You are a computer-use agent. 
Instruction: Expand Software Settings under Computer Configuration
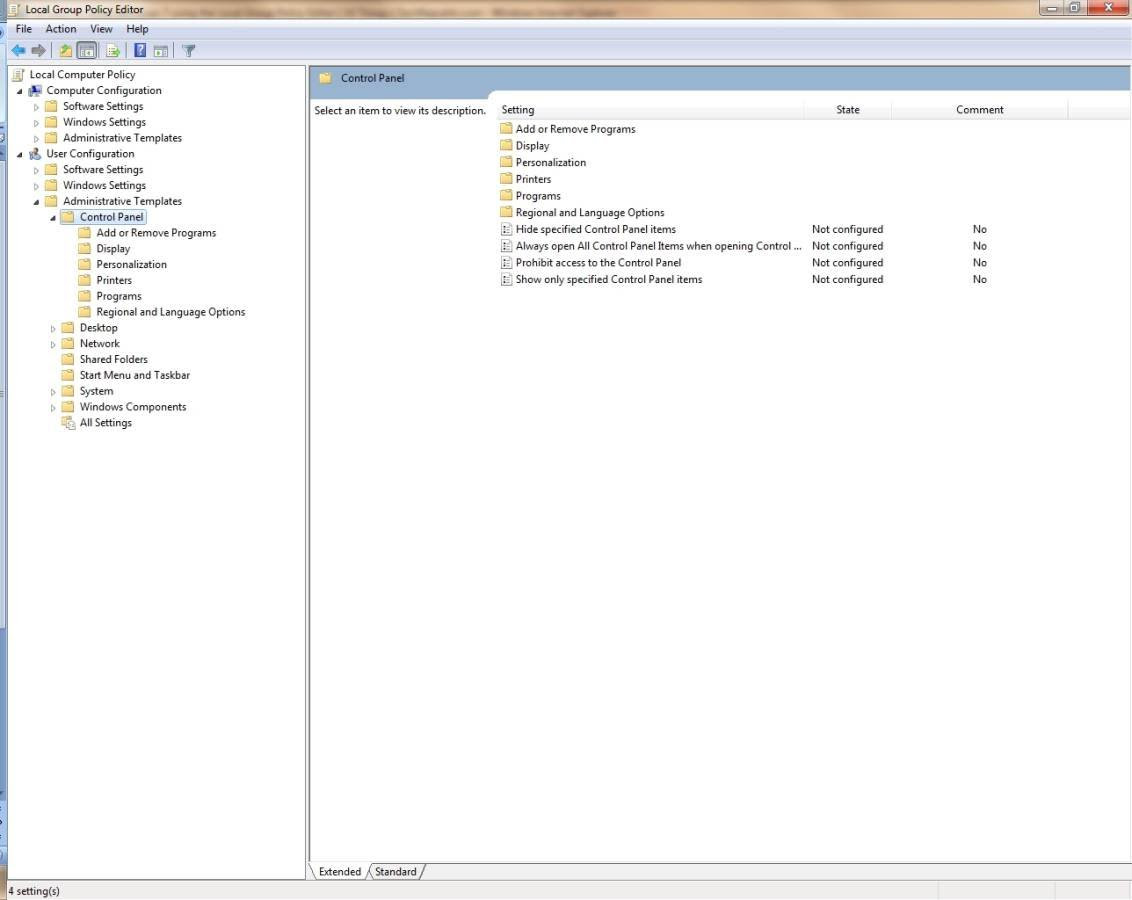pos(36,107)
